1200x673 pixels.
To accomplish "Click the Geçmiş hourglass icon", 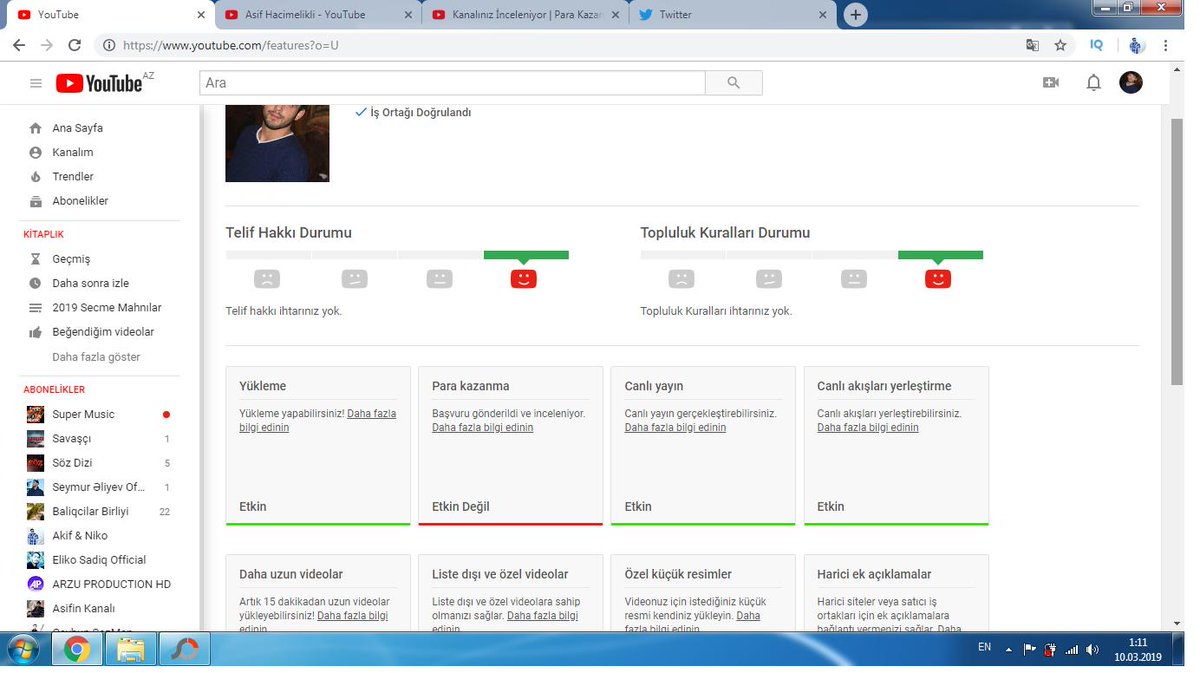I will pyautogui.click(x=36, y=259).
